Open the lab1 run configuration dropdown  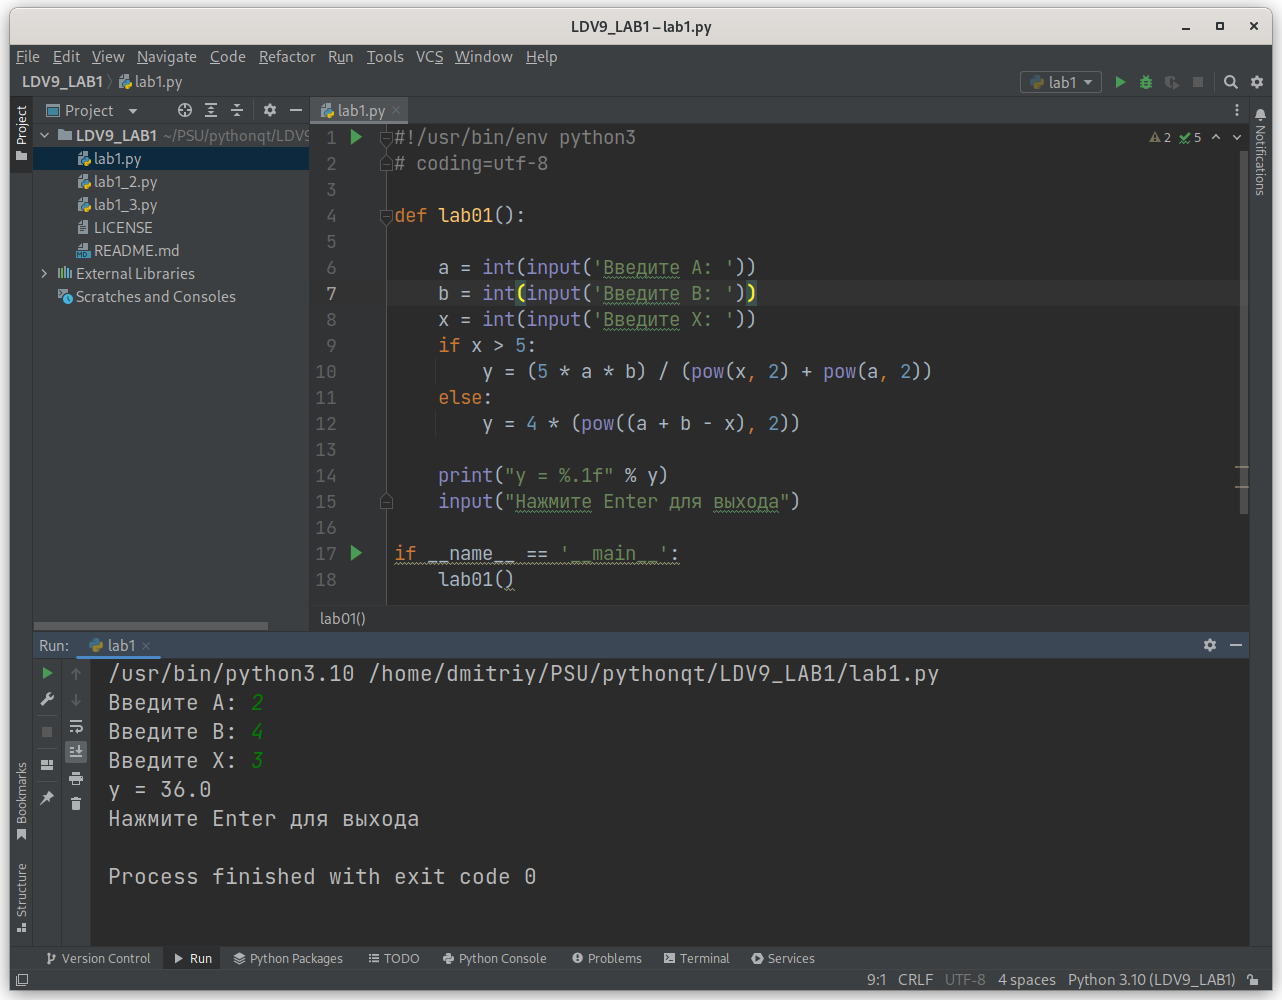1060,82
